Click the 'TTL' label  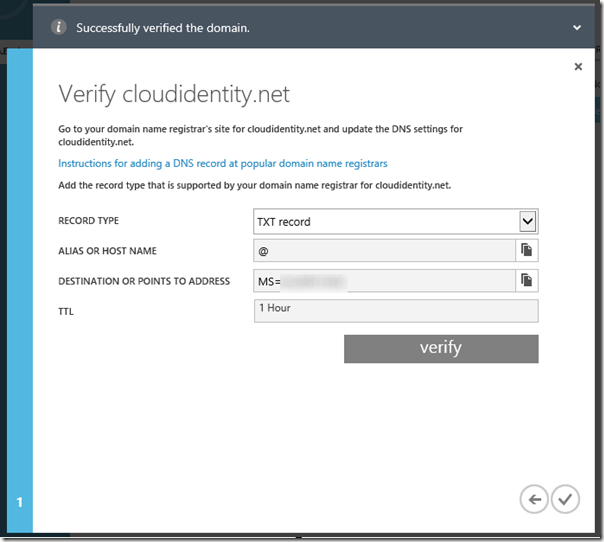click(x=66, y=311)
